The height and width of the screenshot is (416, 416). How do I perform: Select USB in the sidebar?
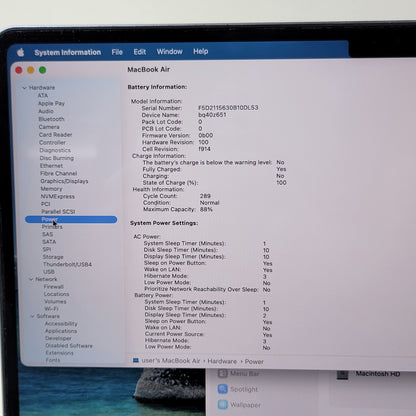(x=49, y=272)
